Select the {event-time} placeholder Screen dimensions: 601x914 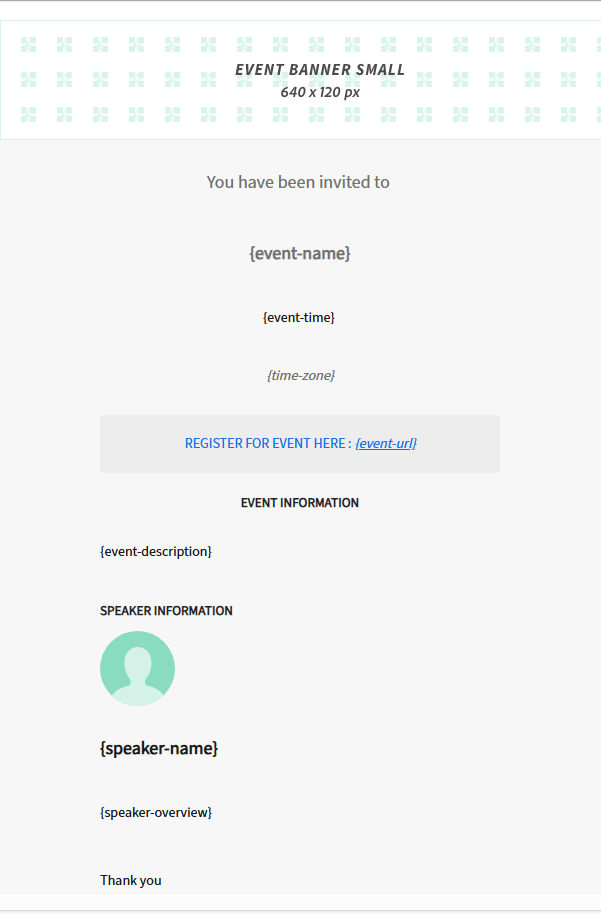(299, 318)
